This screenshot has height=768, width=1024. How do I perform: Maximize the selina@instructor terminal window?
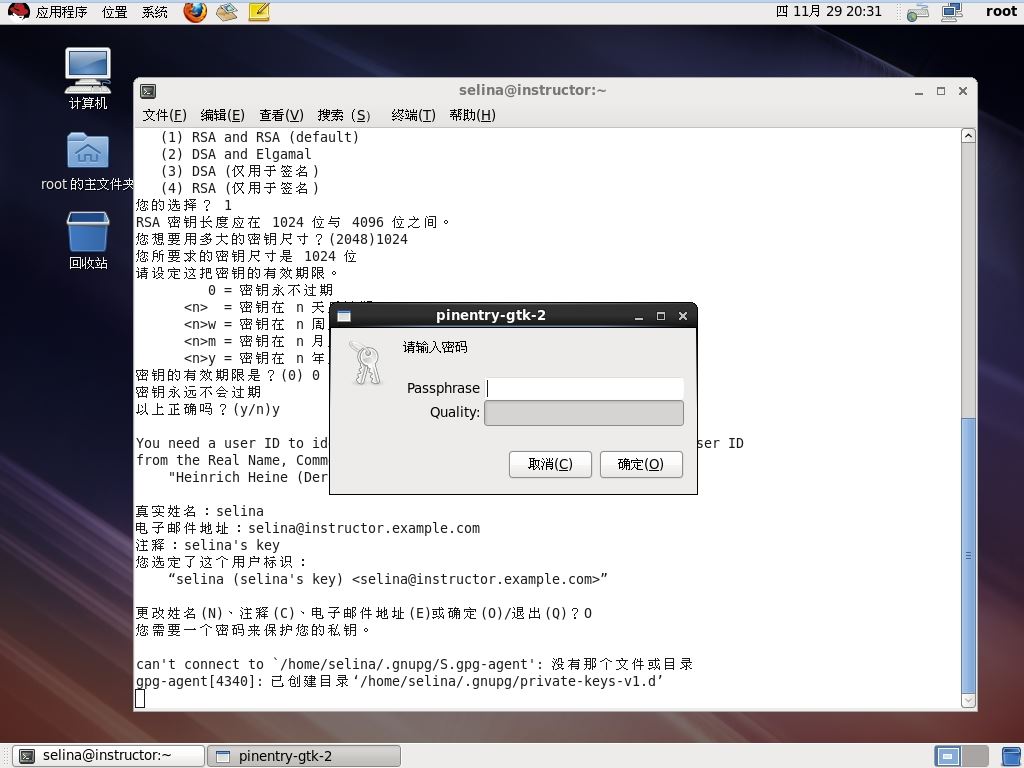click(940, 91)
